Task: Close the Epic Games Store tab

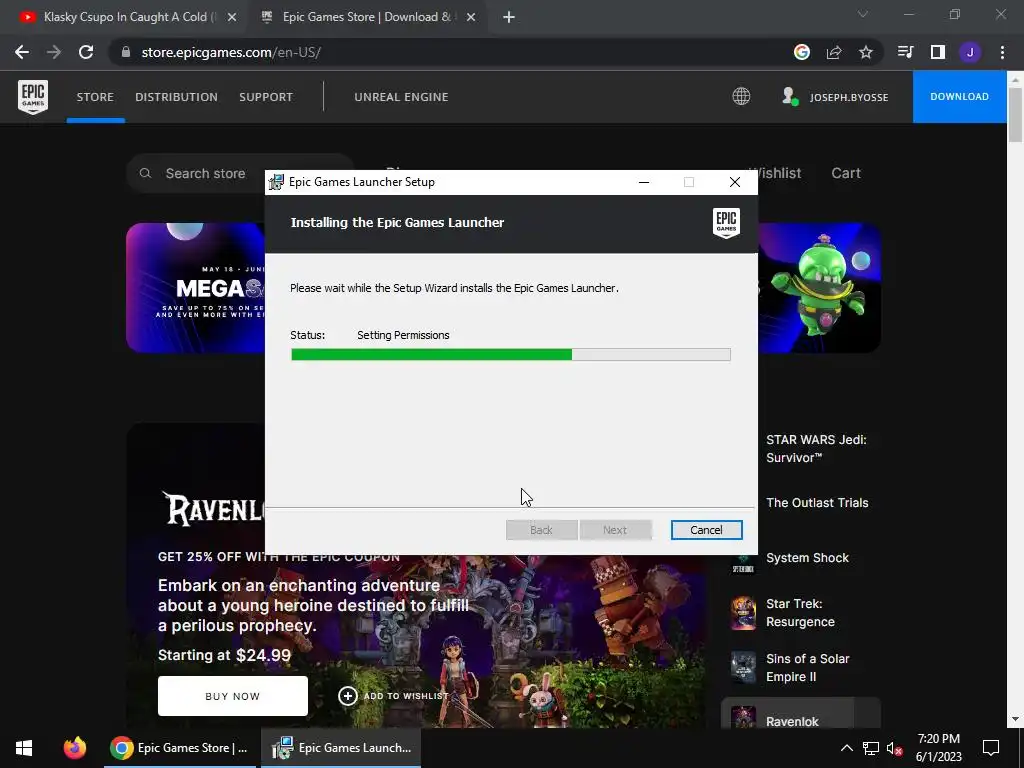Action: coord(471,18)
